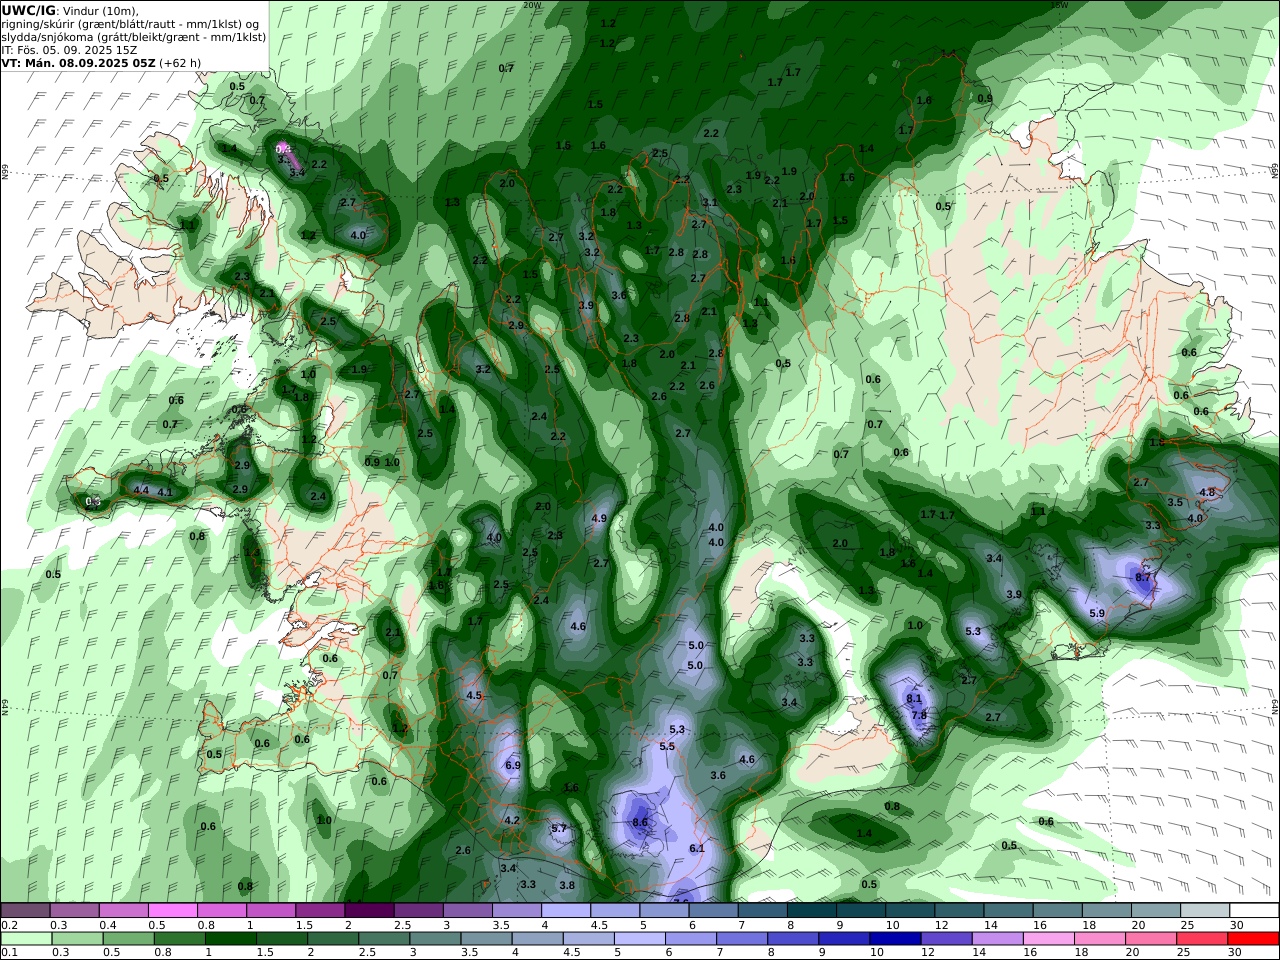Select the darkest purple swatch labeled 2 in the upper legend
The image size is (1280, 960).
(x=369, y=911)
